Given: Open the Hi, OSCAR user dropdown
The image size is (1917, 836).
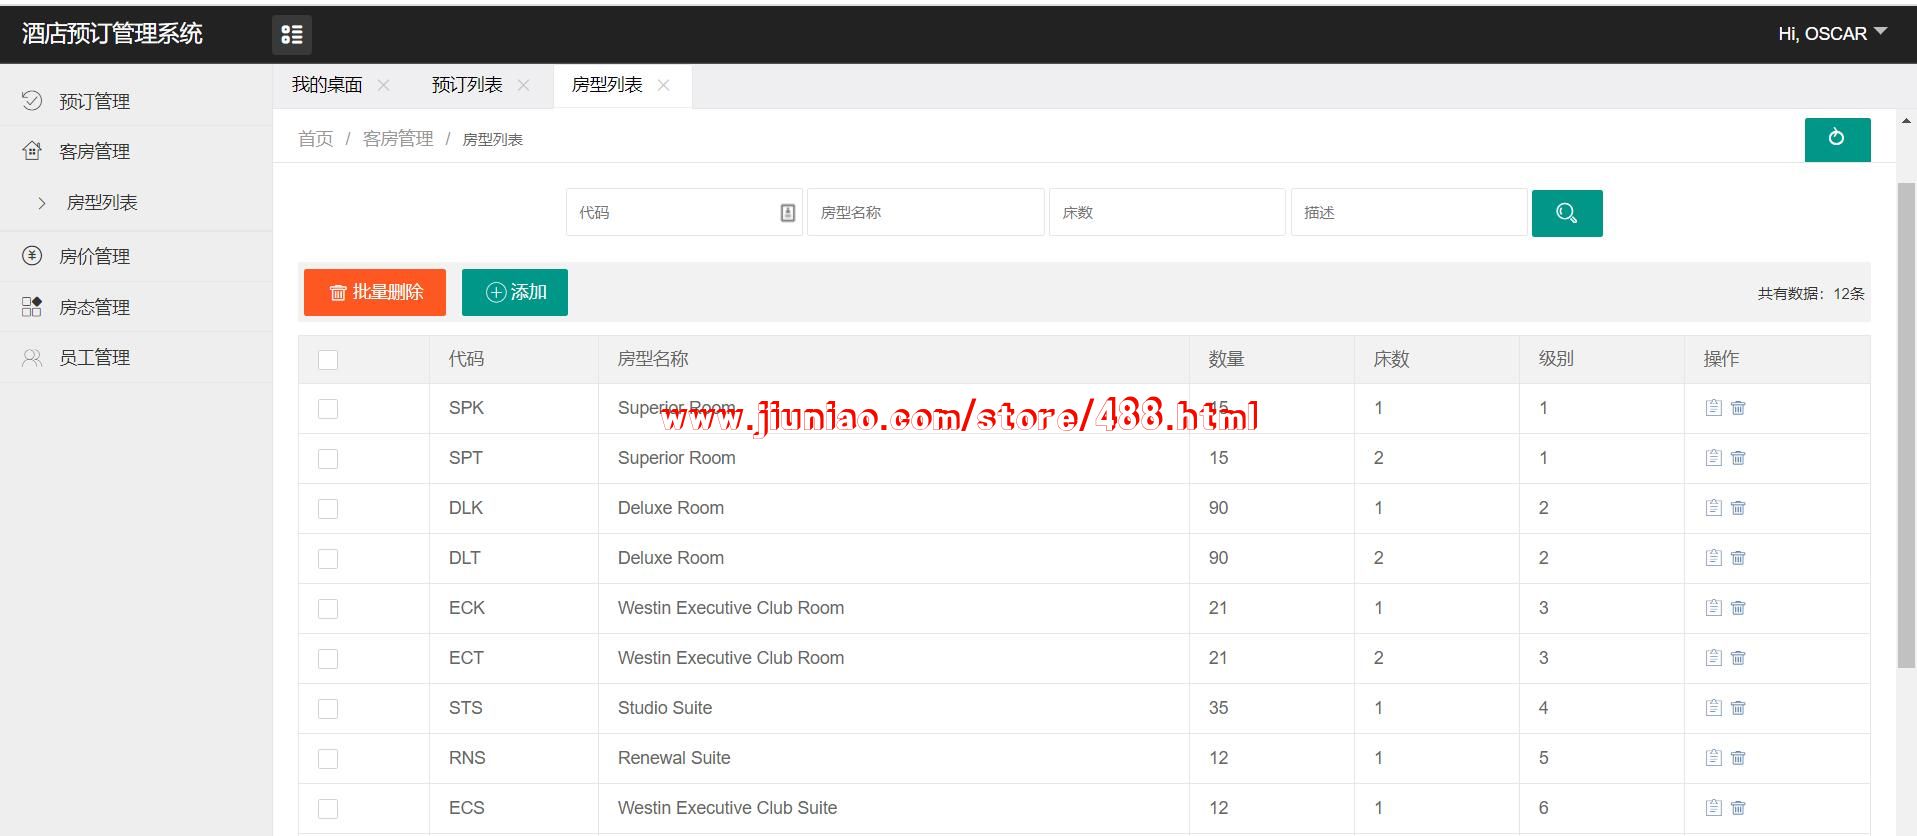Looking at the screenshot, I should click(x=1831, y=34).
